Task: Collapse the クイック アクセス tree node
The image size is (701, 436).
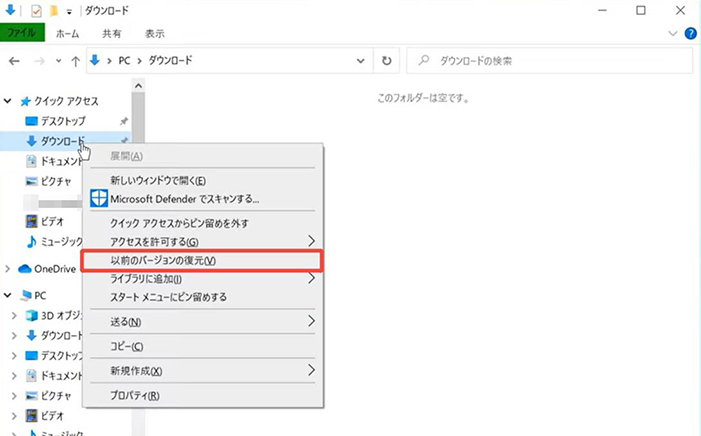Action: tap(8, 101)
